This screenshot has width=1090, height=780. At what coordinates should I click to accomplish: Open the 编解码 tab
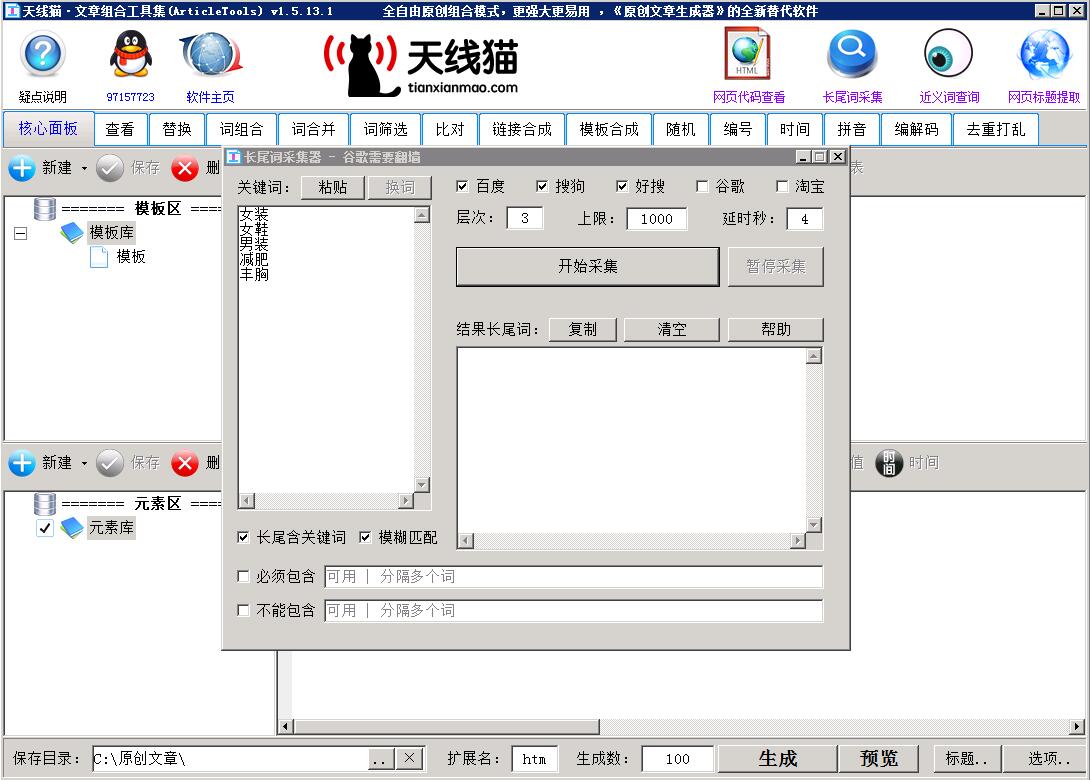pos(916,129)
